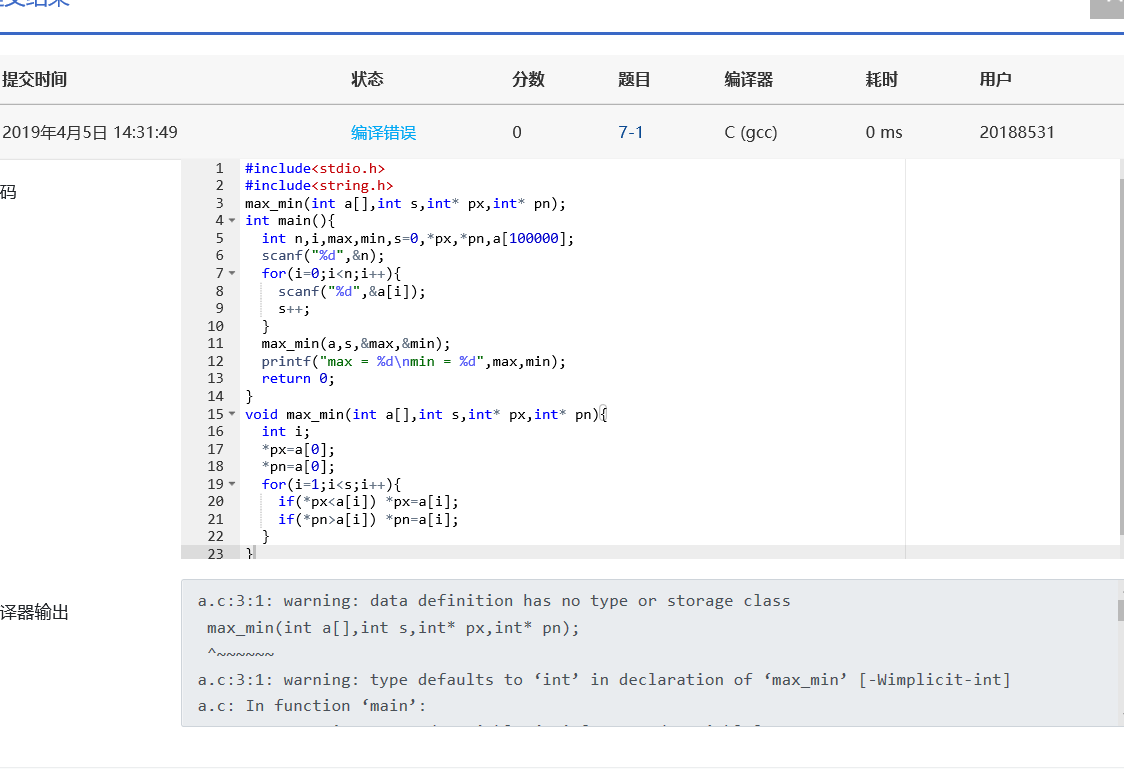This screenshot has width=1124, height=770.
Task: Click user ID 20188531
Action: pyautogui.click(x=1017, y=132)
